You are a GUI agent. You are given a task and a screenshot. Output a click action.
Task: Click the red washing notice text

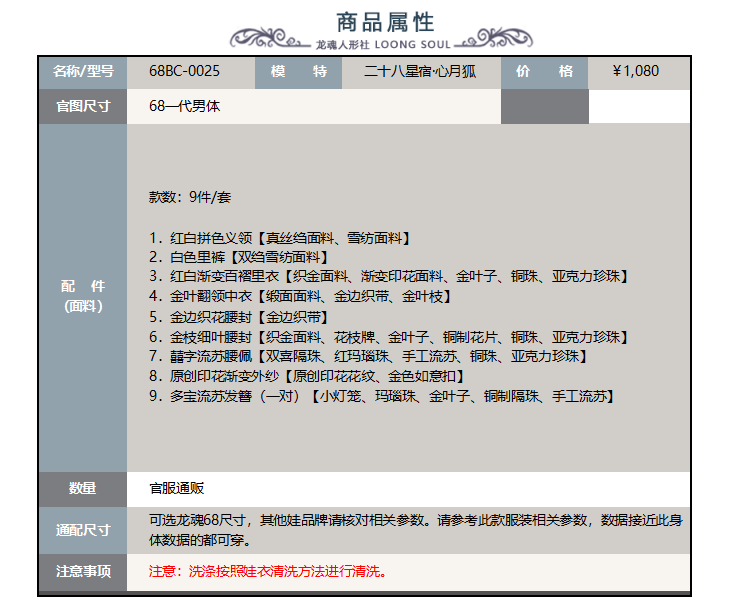pos(267,572)
